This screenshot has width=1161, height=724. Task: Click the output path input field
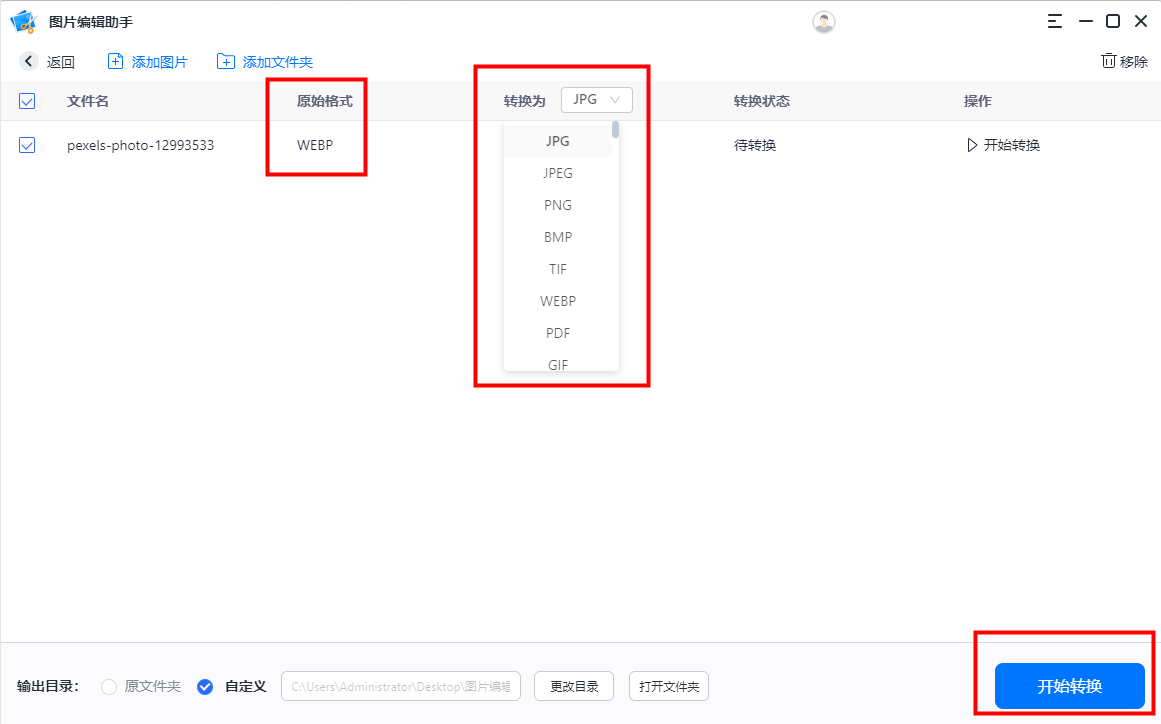pyautogui.click(x=401, y=686)
